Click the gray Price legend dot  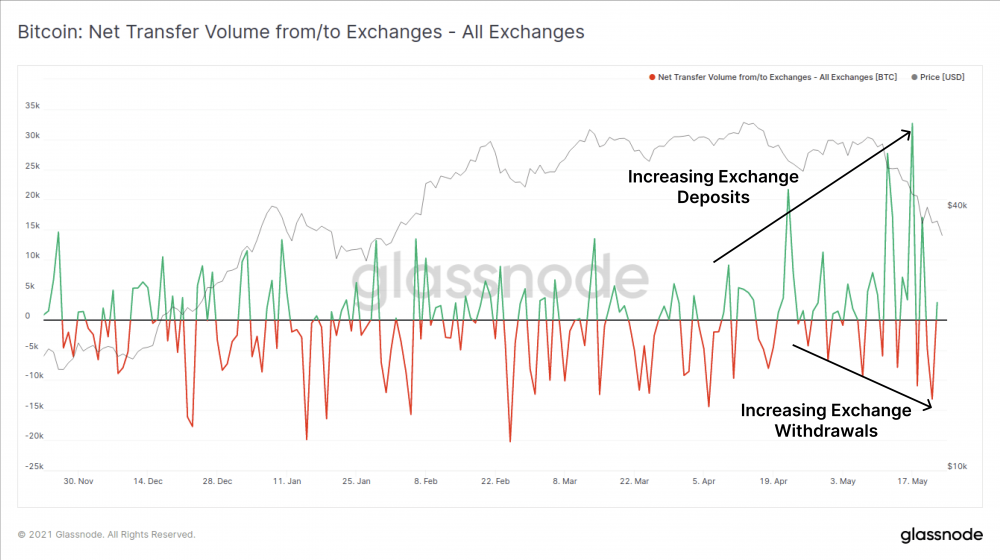[x=914, y=77]
